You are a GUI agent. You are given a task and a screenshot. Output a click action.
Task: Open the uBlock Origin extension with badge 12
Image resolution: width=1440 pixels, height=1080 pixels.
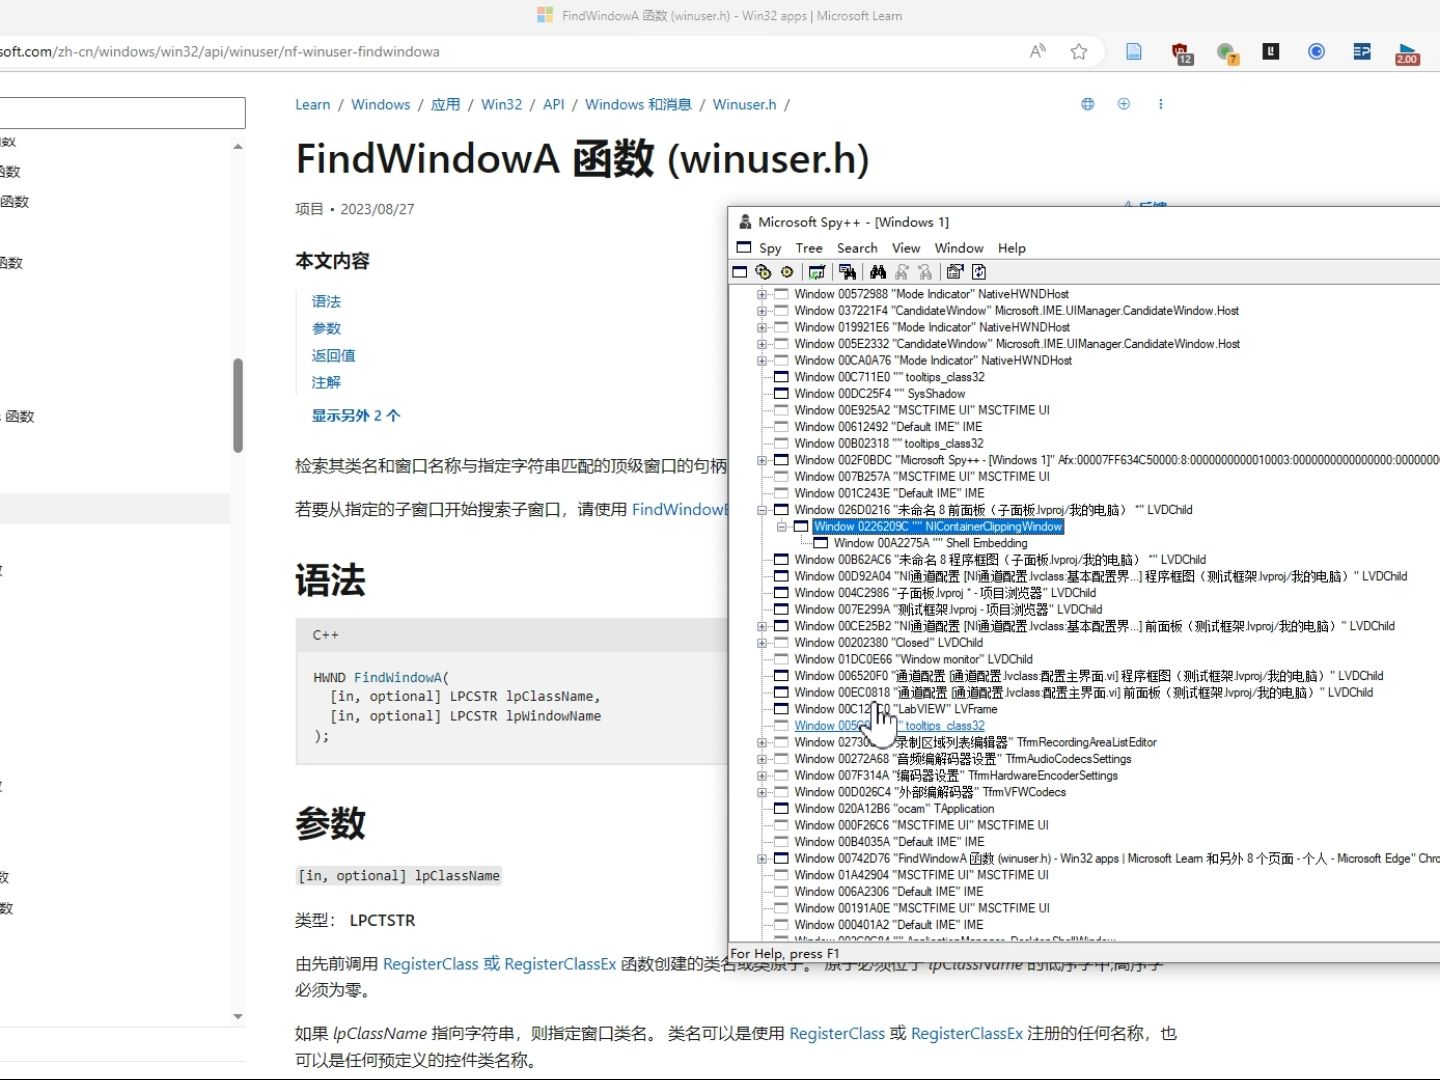[x=1179, y=51]
